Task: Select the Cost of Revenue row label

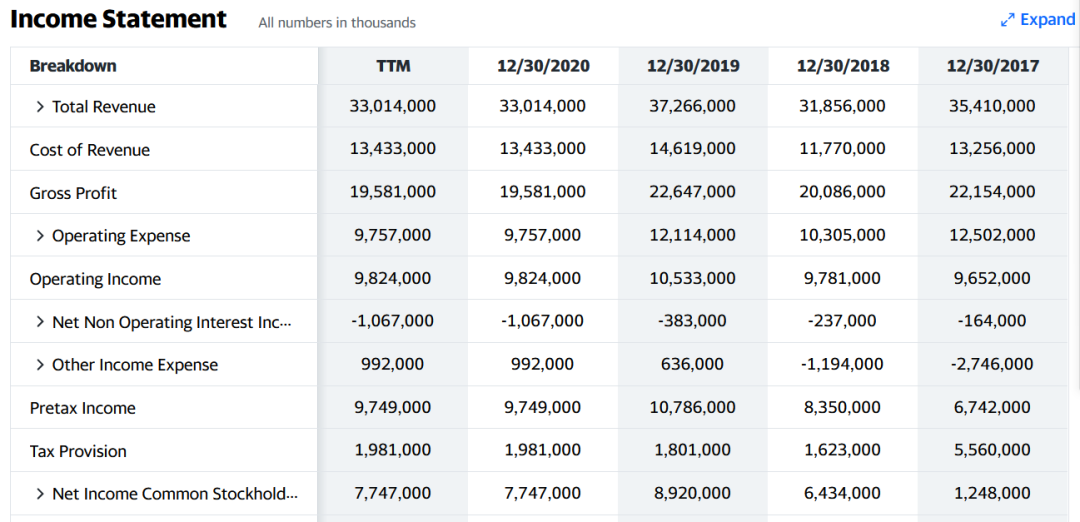Action: point(90,150)
